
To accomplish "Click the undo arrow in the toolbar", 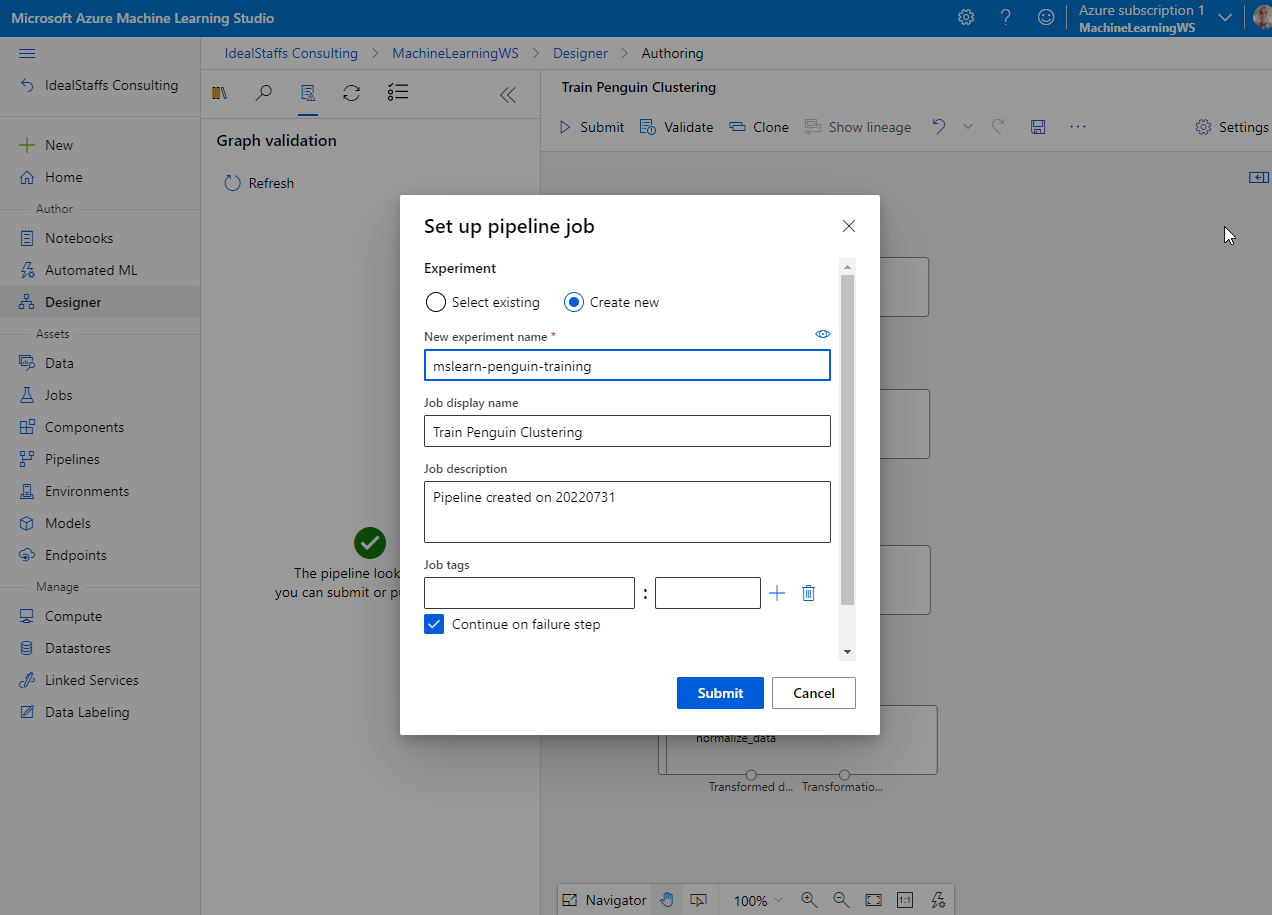I will (x=938, y=127).
